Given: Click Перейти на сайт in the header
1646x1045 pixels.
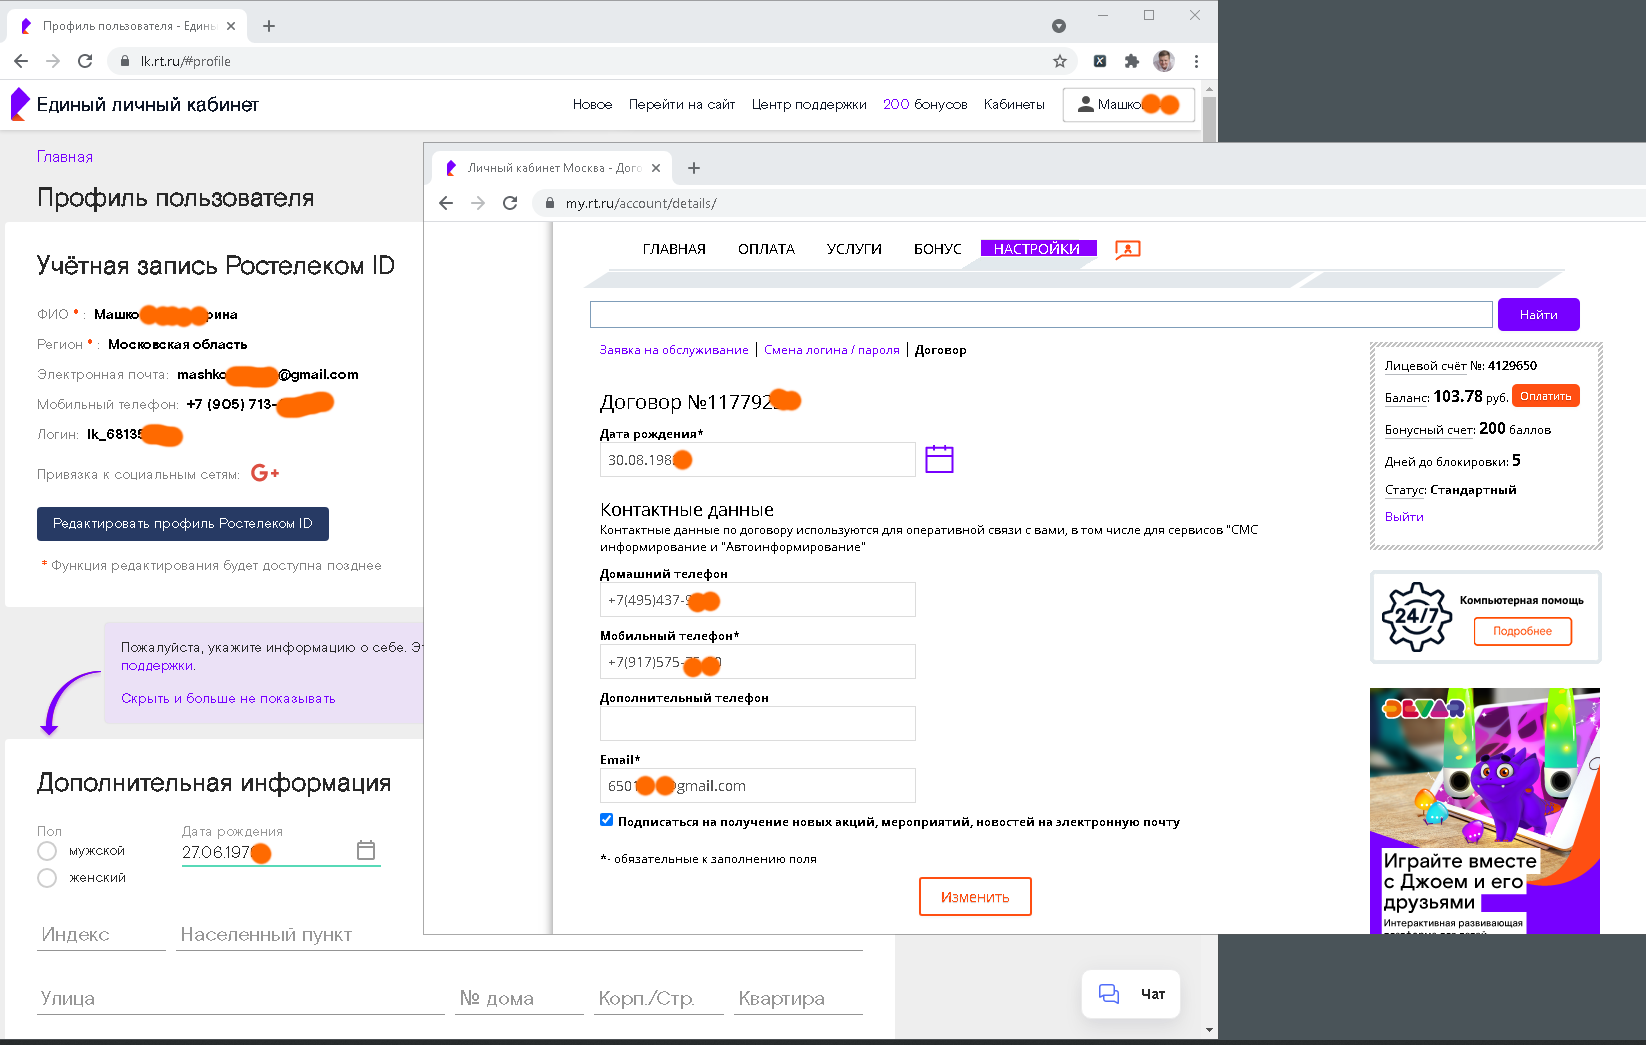Looking at the screenshot, I should [x=682, y=104].
